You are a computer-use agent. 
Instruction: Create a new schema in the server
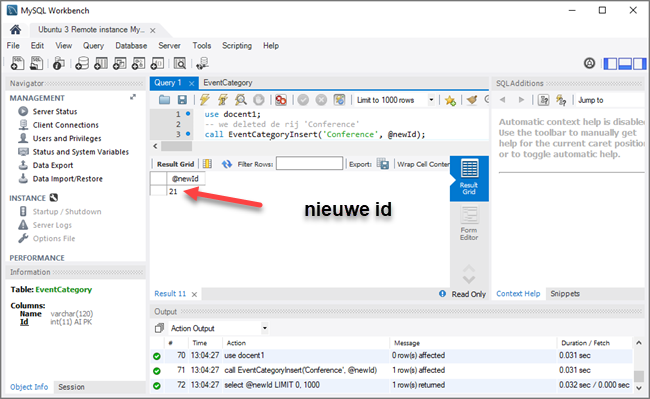[82, 63]
